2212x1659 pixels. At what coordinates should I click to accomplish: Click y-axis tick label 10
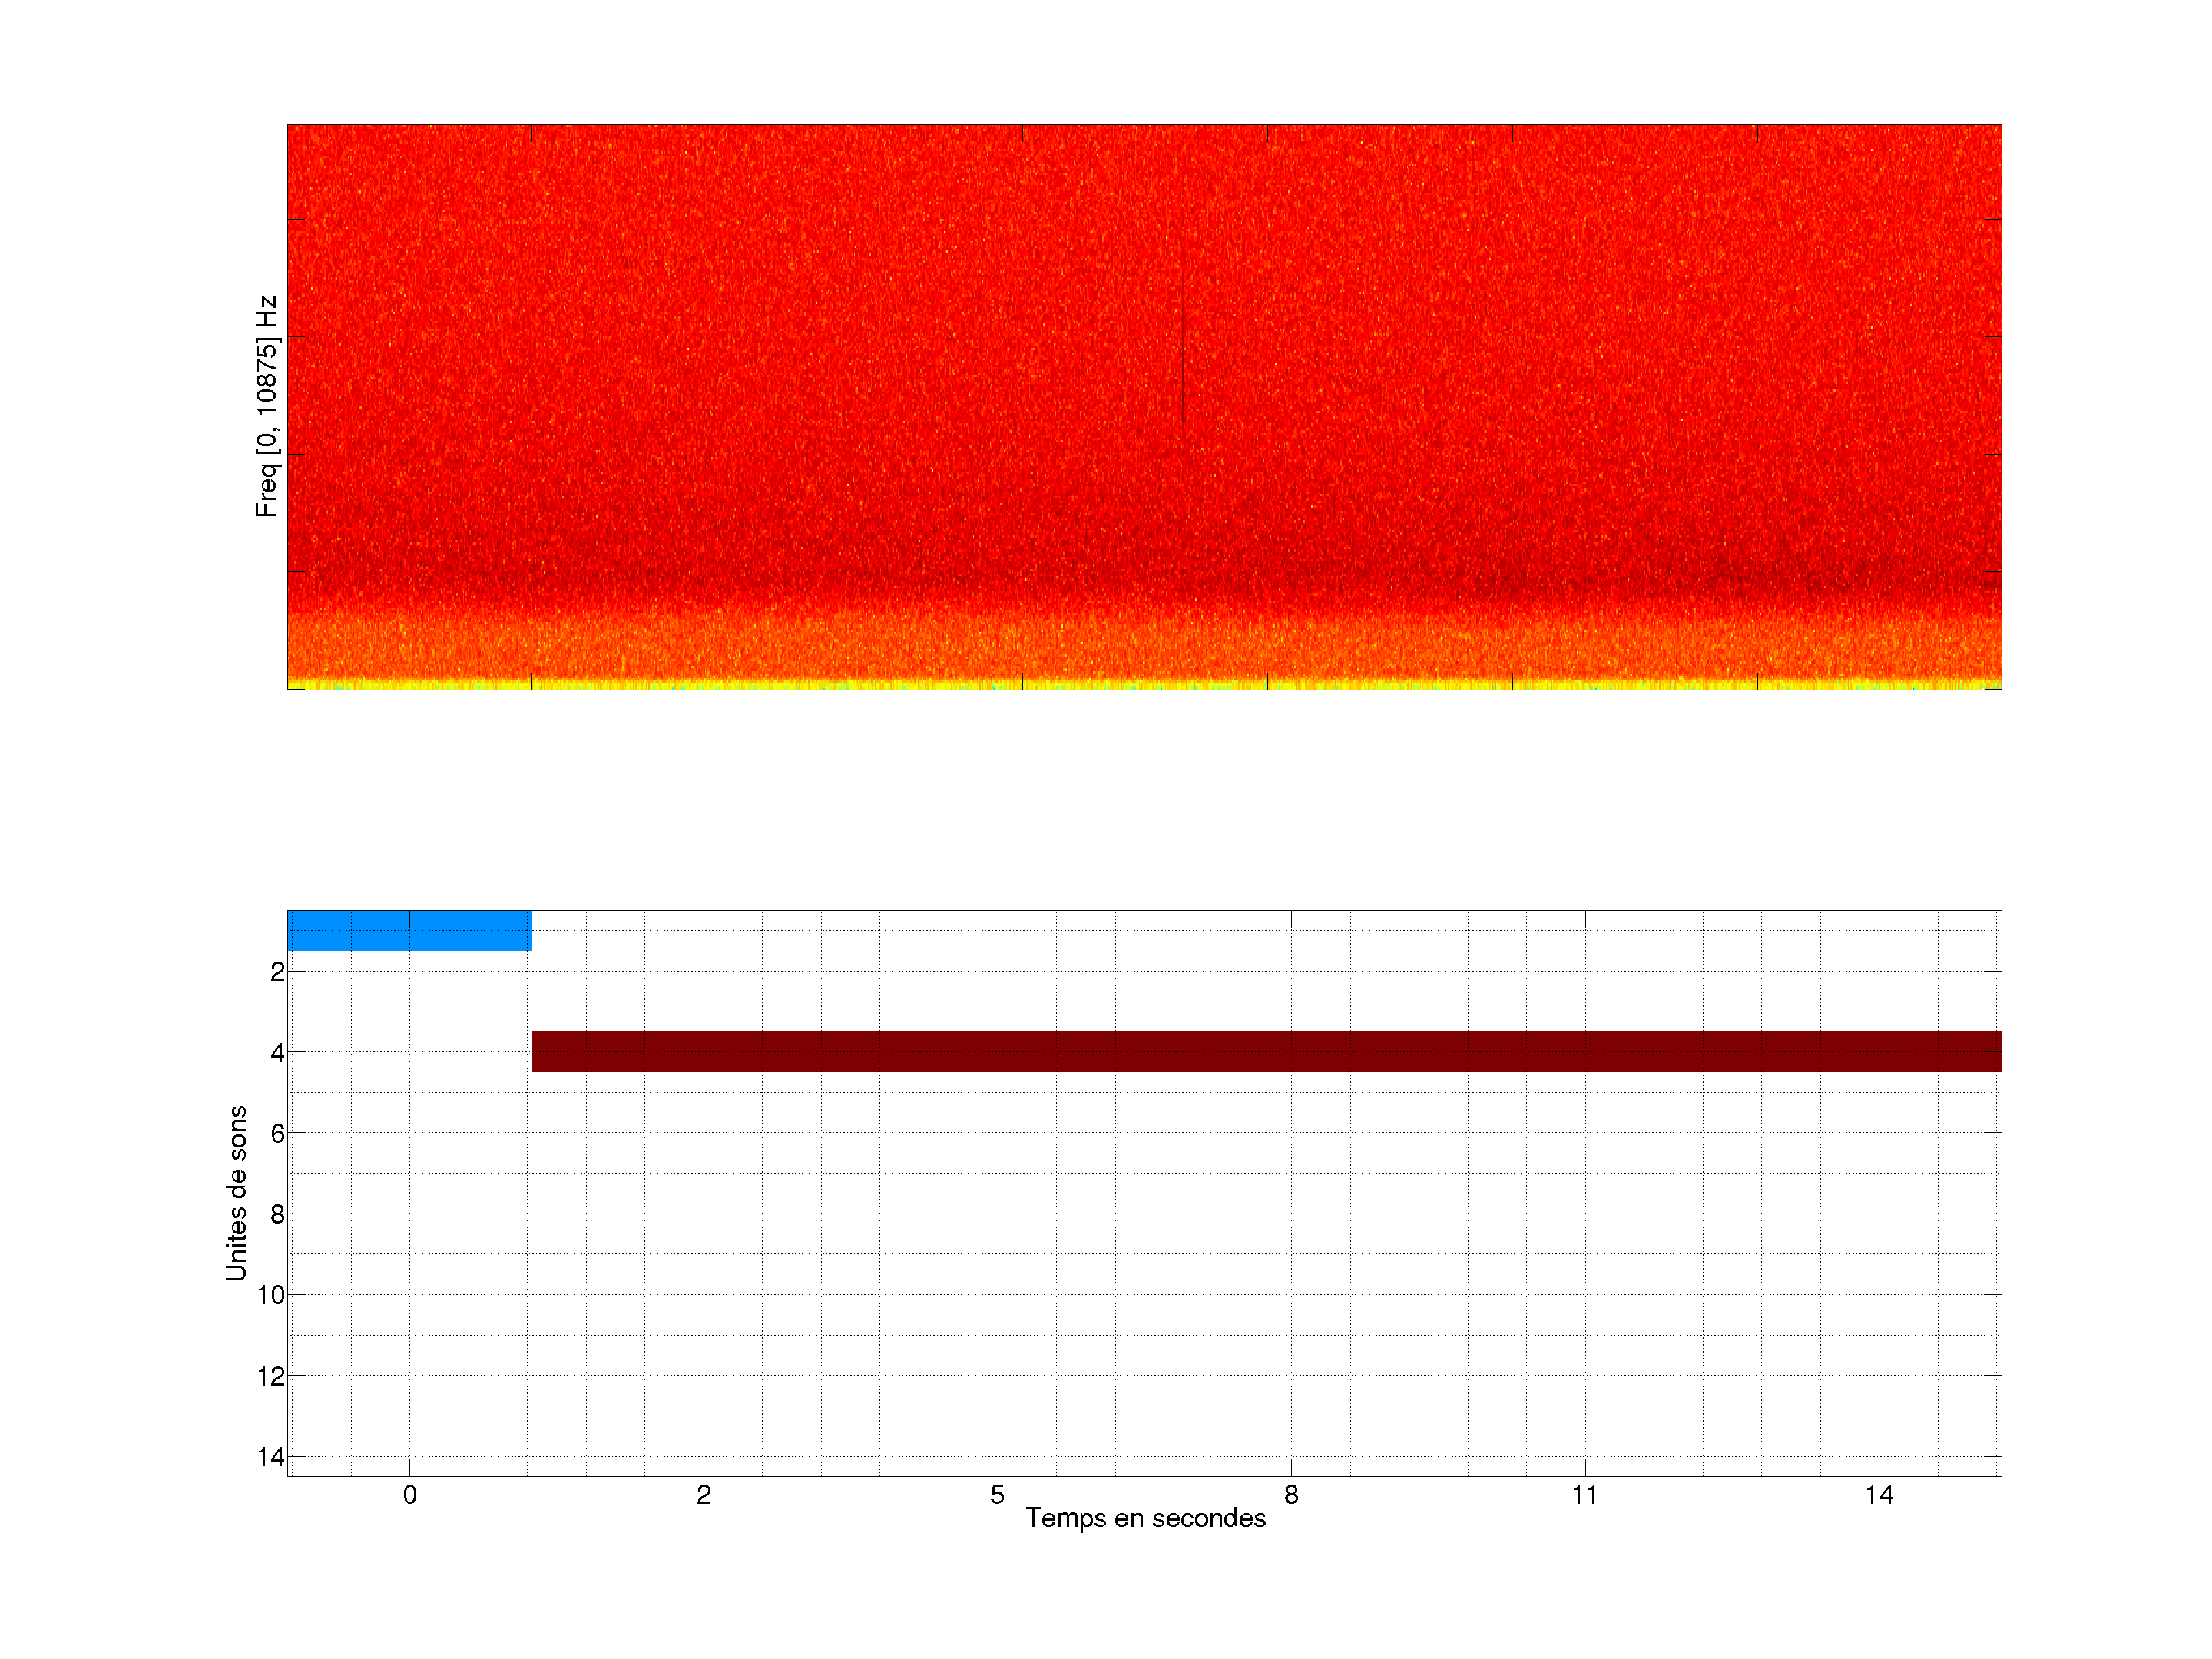pyautogui.click(x=271, y=1295)
